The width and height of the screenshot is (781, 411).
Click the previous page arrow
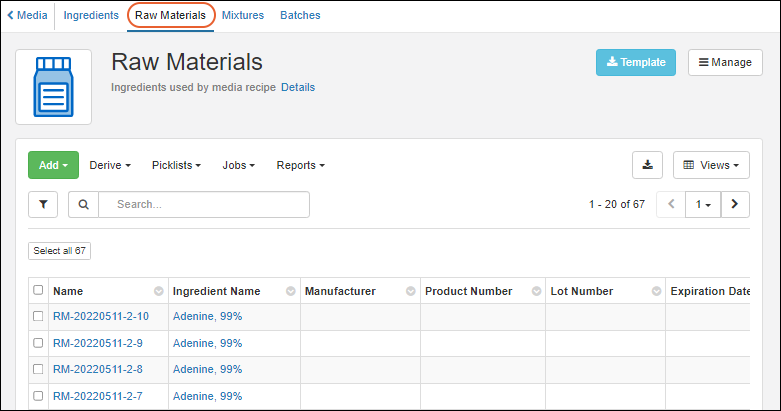671,204
